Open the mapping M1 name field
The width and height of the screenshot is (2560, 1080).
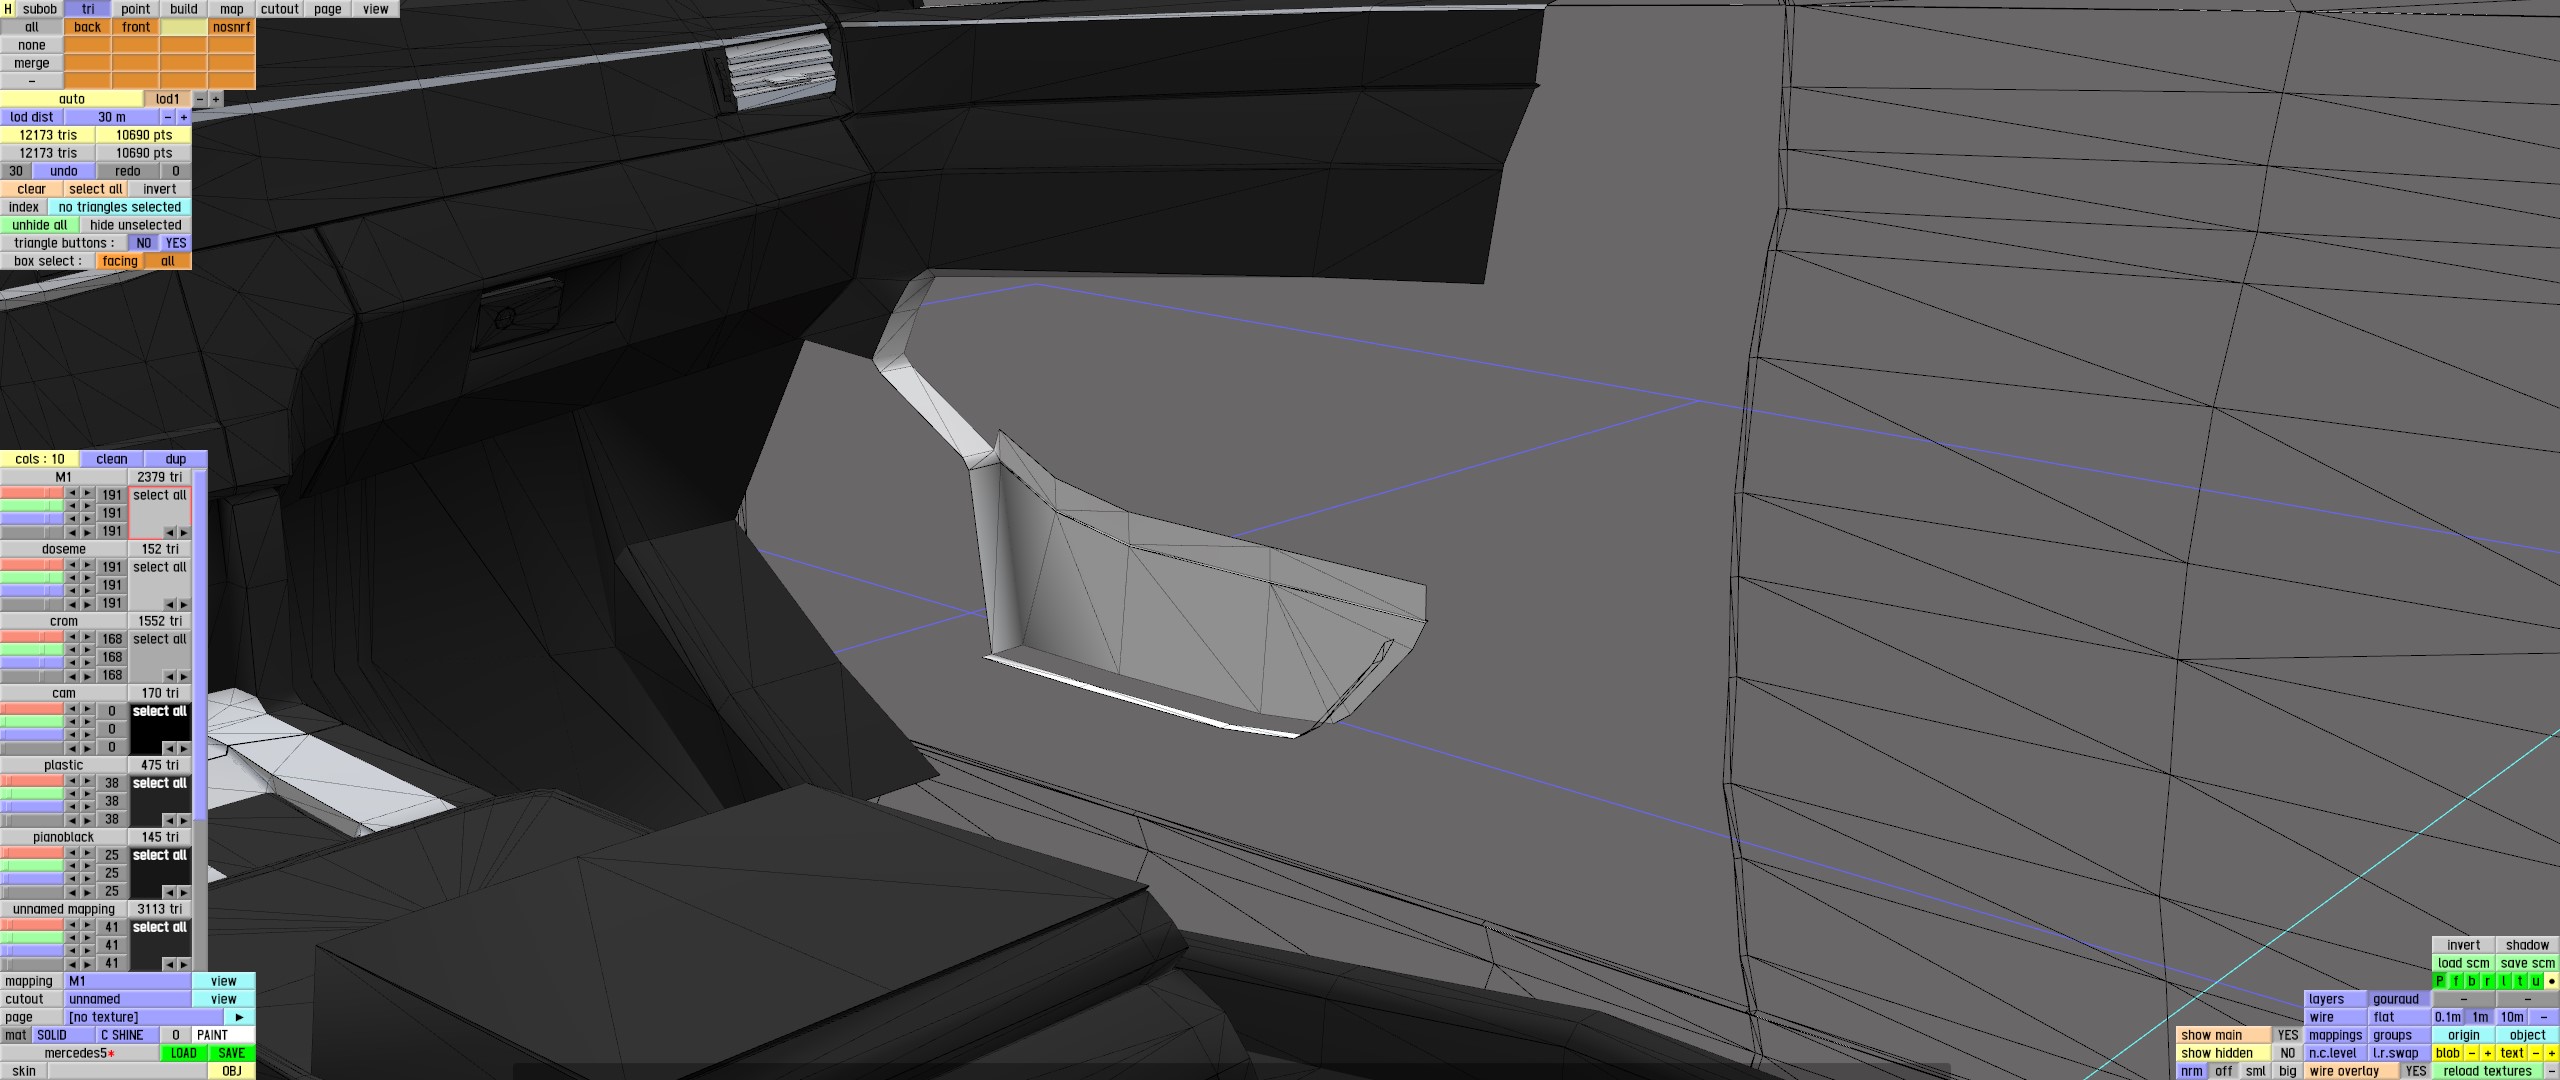tap(128, 981)
